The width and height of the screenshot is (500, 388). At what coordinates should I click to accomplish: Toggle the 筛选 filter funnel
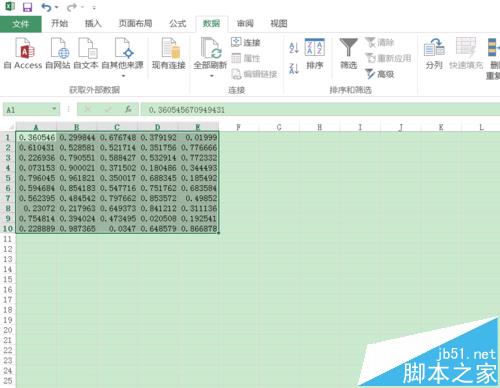[x=348, y=53]
